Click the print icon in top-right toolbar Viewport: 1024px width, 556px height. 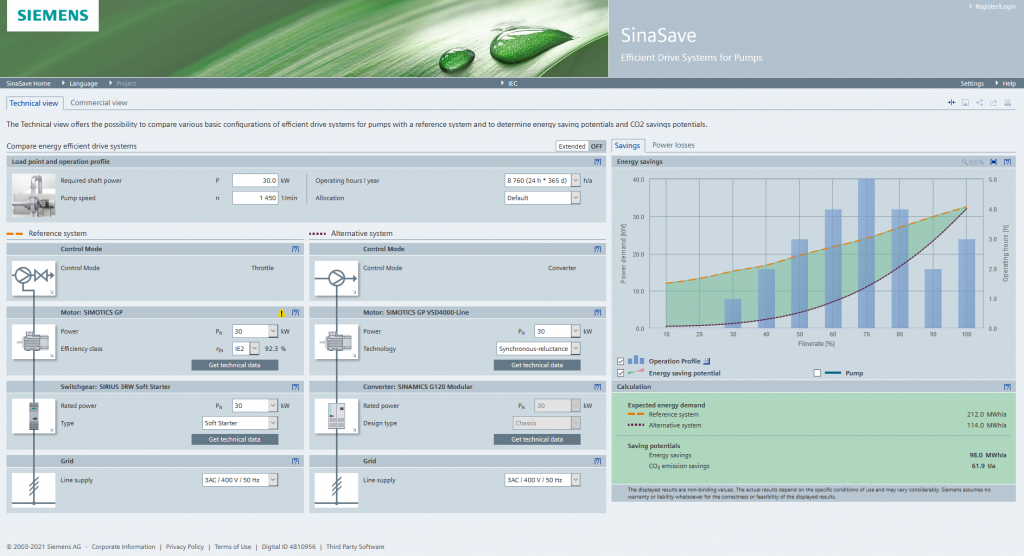pyautogui.click(x=1008, y=103)
